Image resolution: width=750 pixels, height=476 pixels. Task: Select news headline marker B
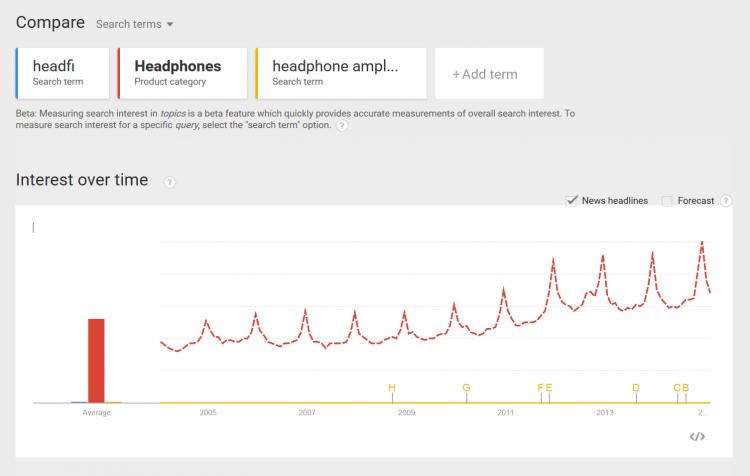point(685,387)
